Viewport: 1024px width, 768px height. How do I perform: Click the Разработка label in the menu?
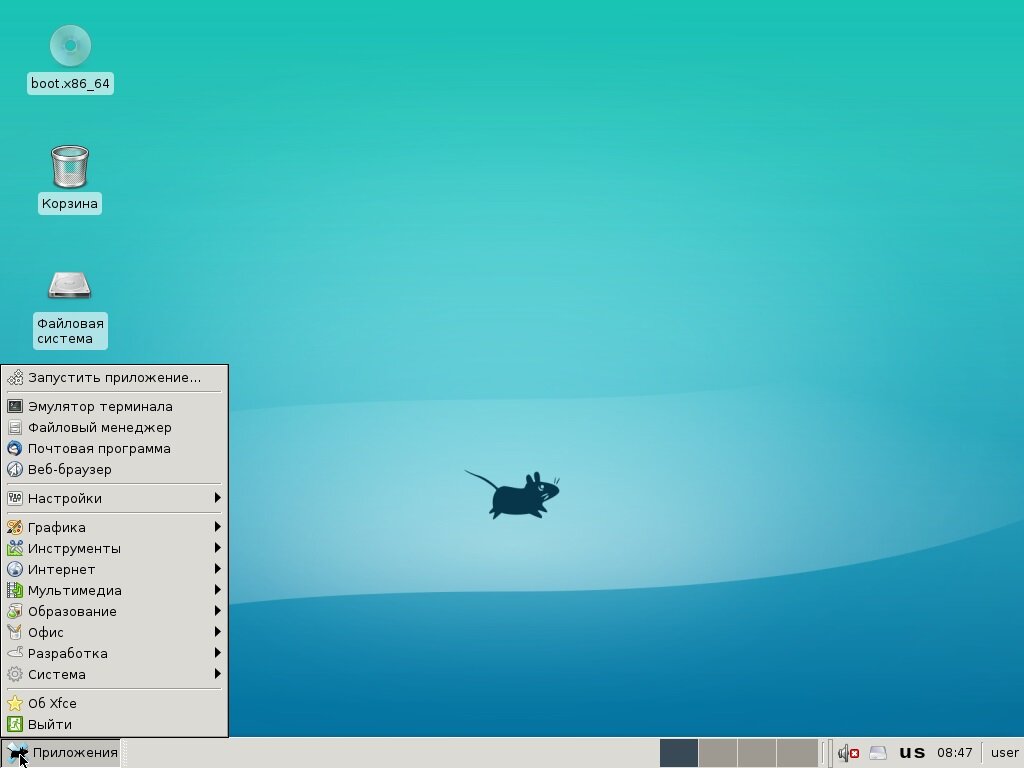tap(68, 653)
